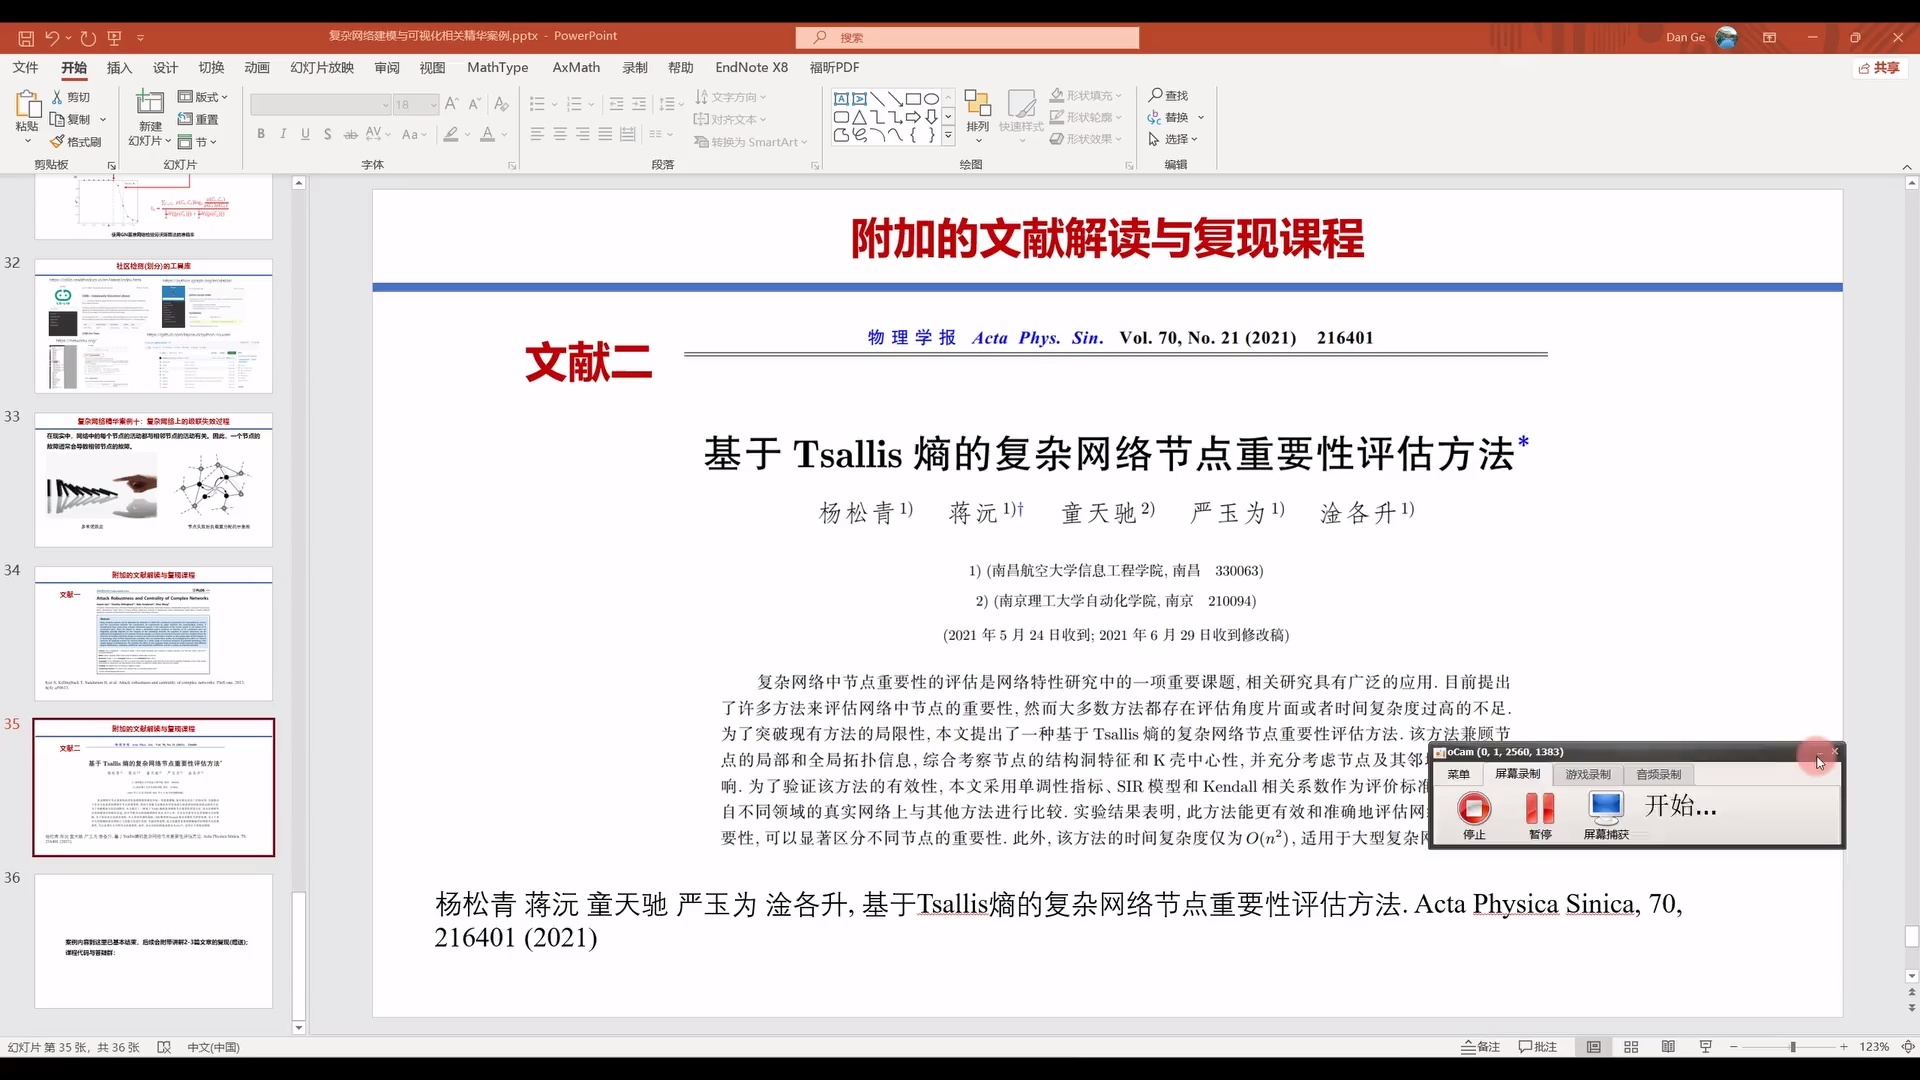Toggle the 批注 comments pane
This screenshot has width=1920, height=1080.
1538,1047
